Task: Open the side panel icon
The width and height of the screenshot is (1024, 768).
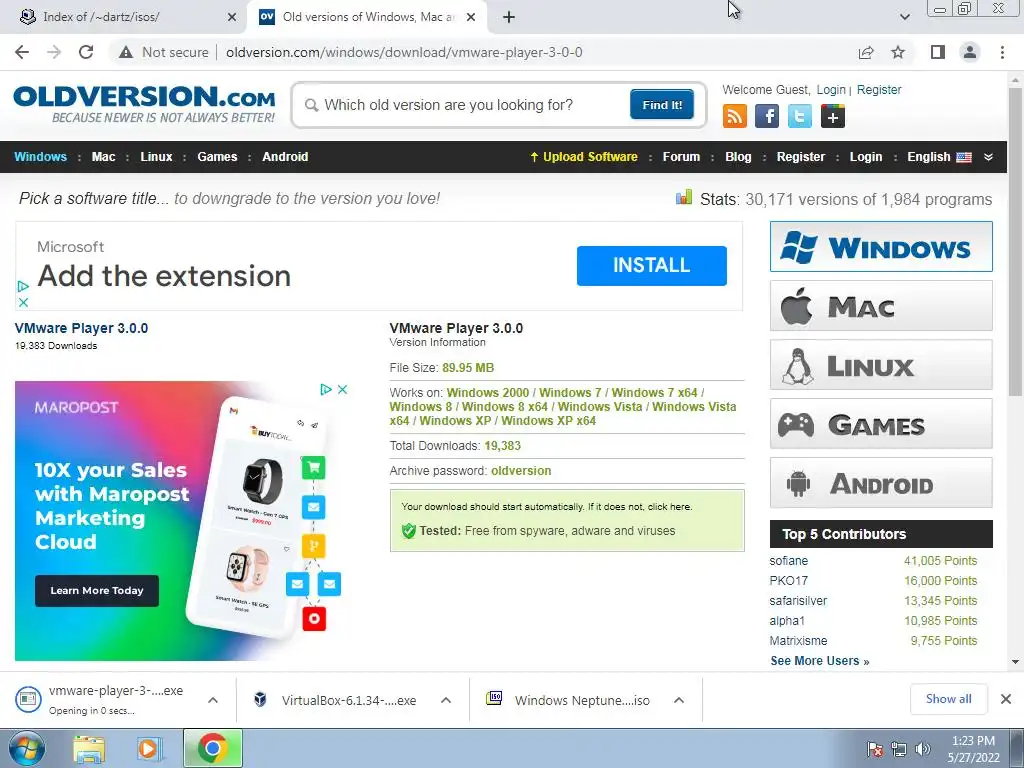Action: pos(938,52)
